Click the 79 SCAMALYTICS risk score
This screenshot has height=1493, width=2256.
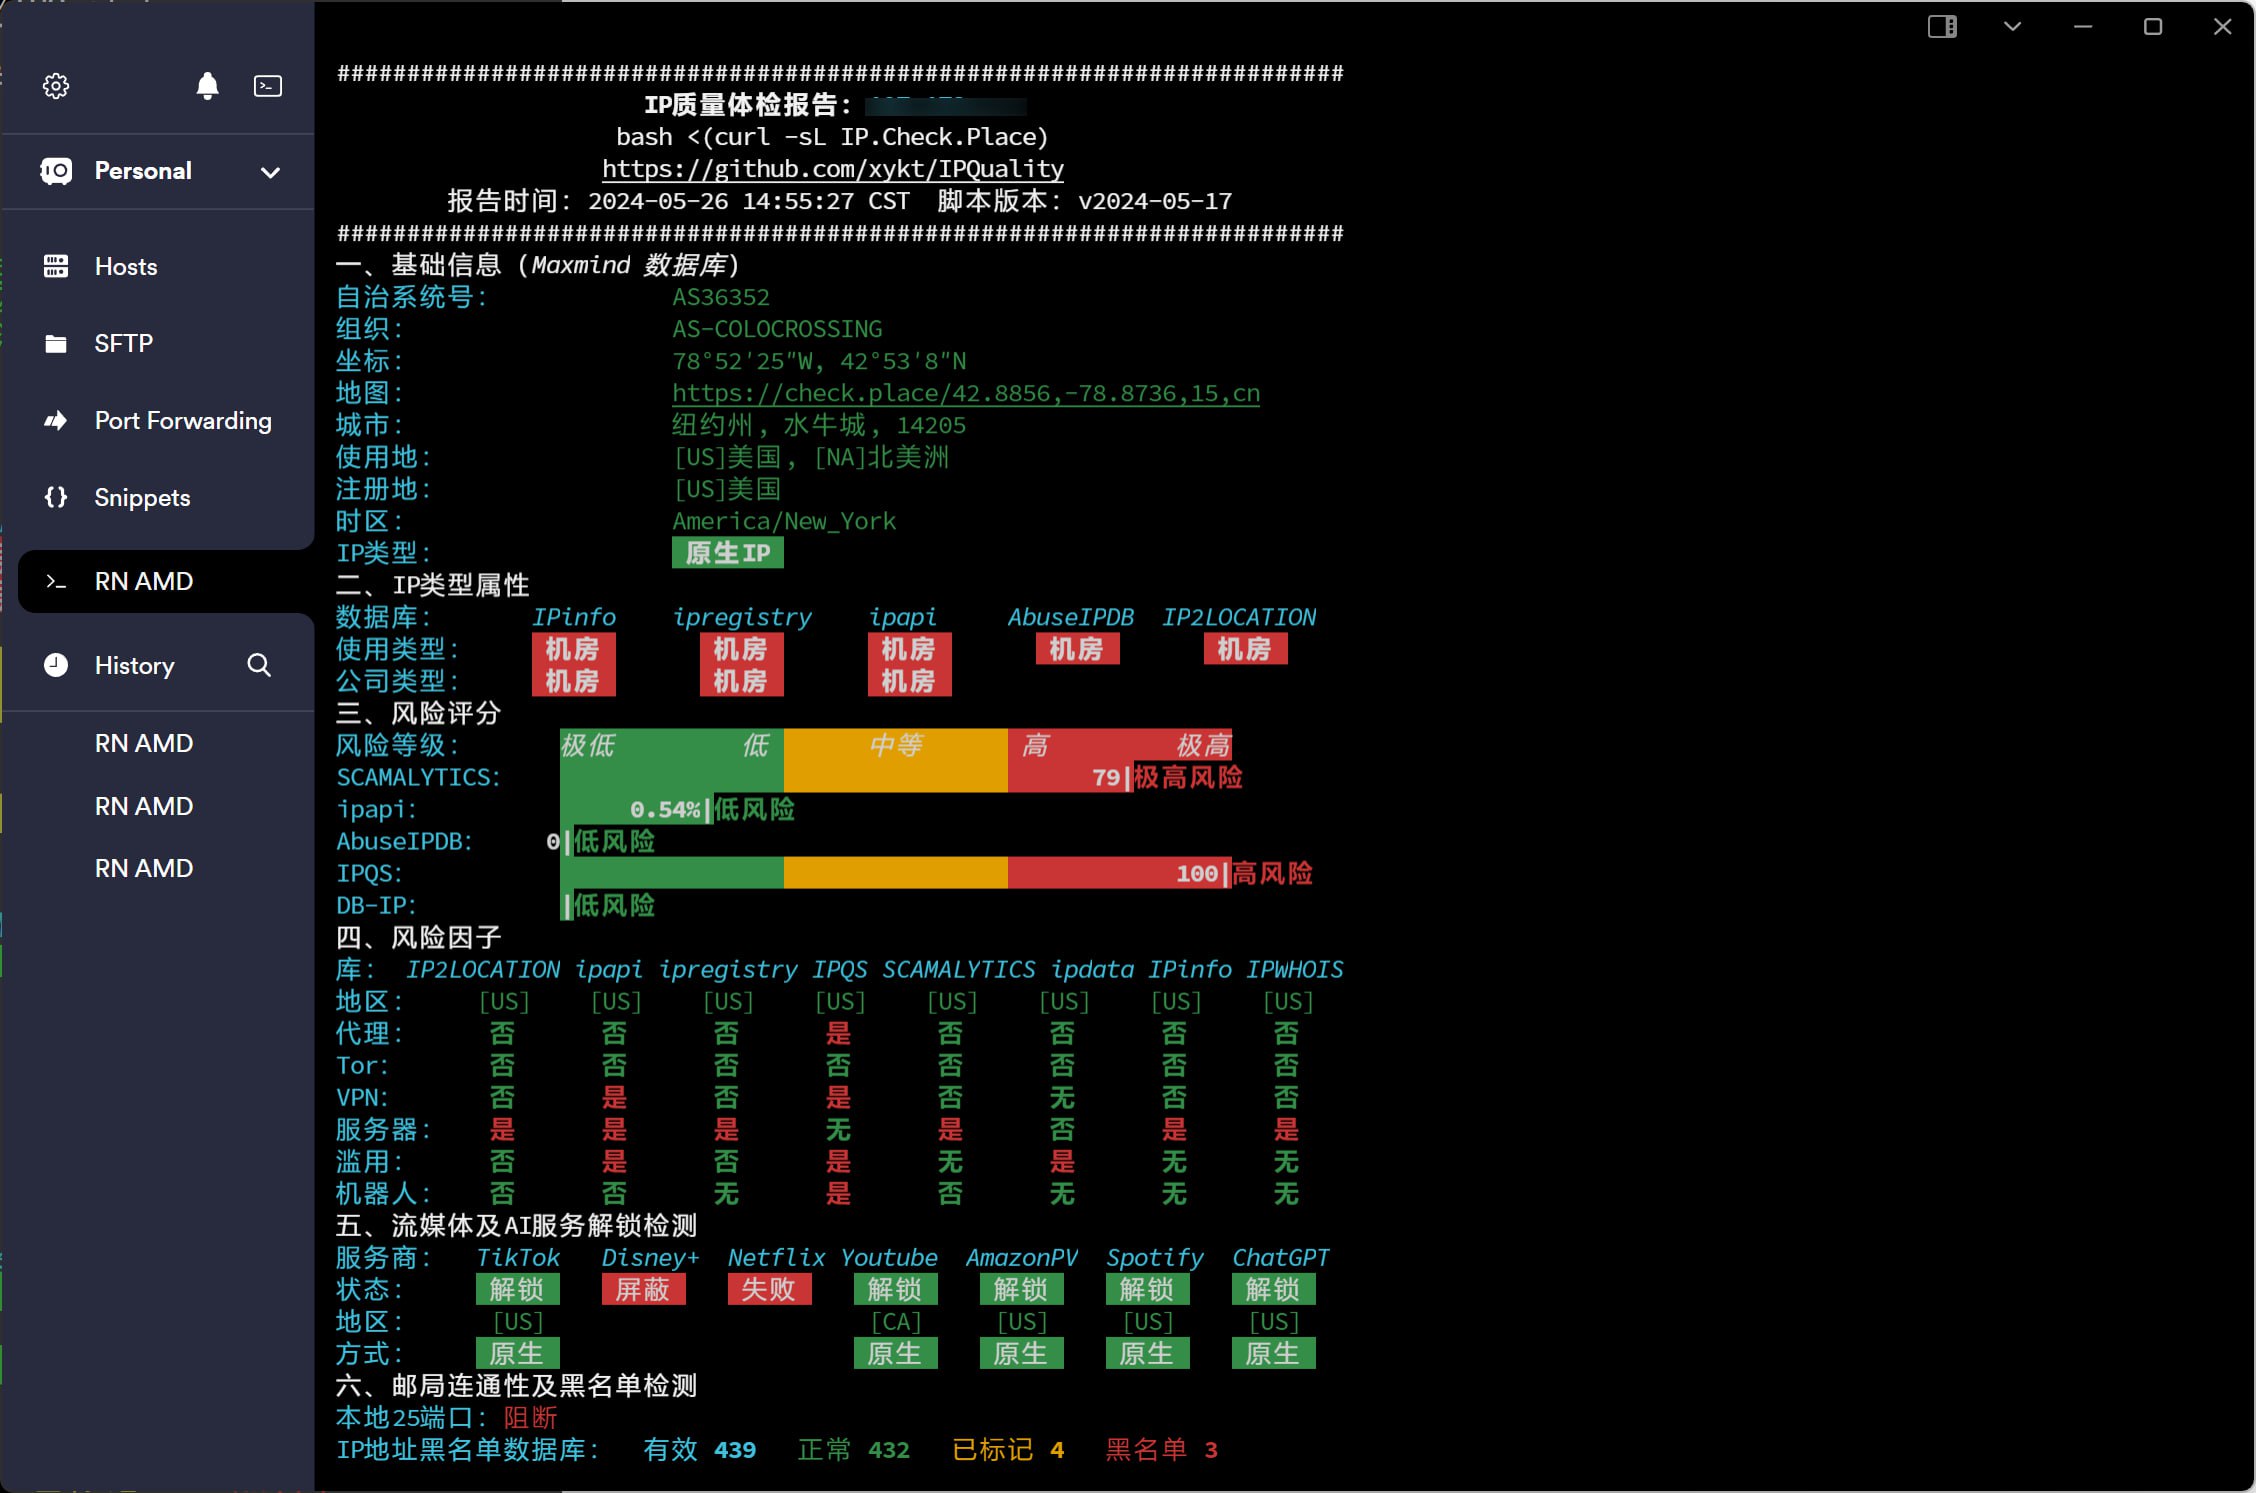click(1106, 777)
